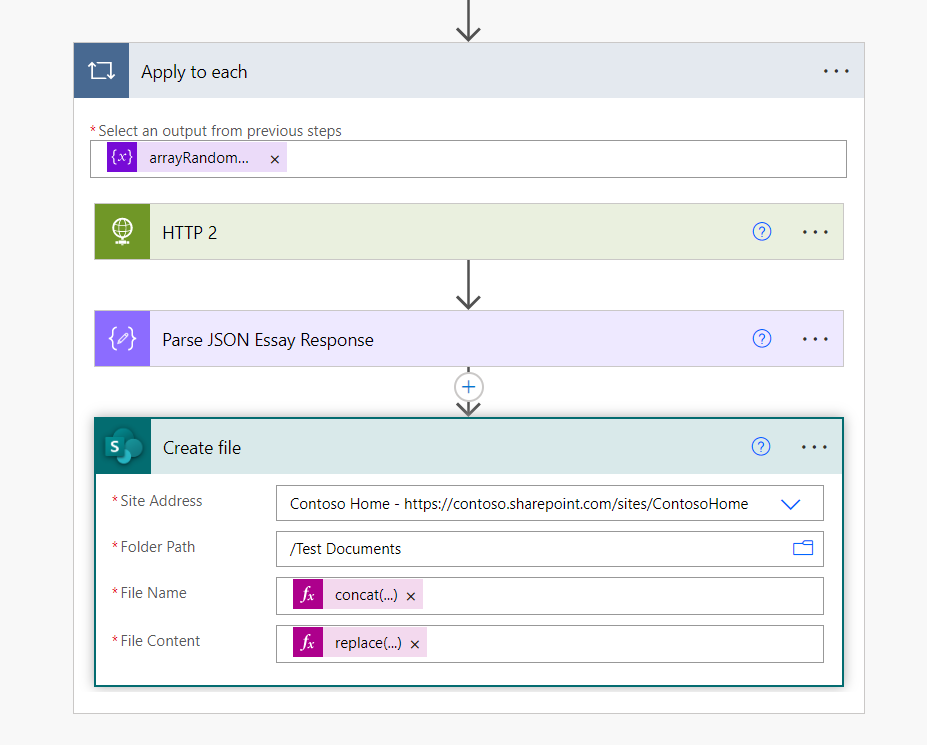
Task: Click the HTTP 2 globe icon
Action: (122, 232)
